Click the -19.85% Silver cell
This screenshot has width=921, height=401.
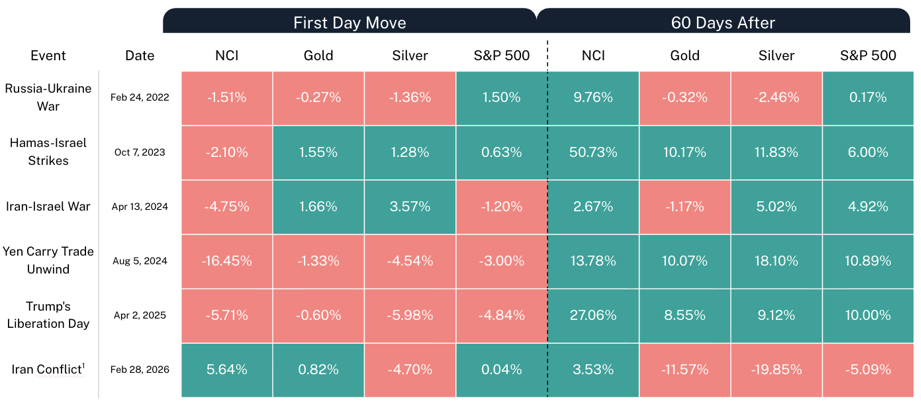775,370
